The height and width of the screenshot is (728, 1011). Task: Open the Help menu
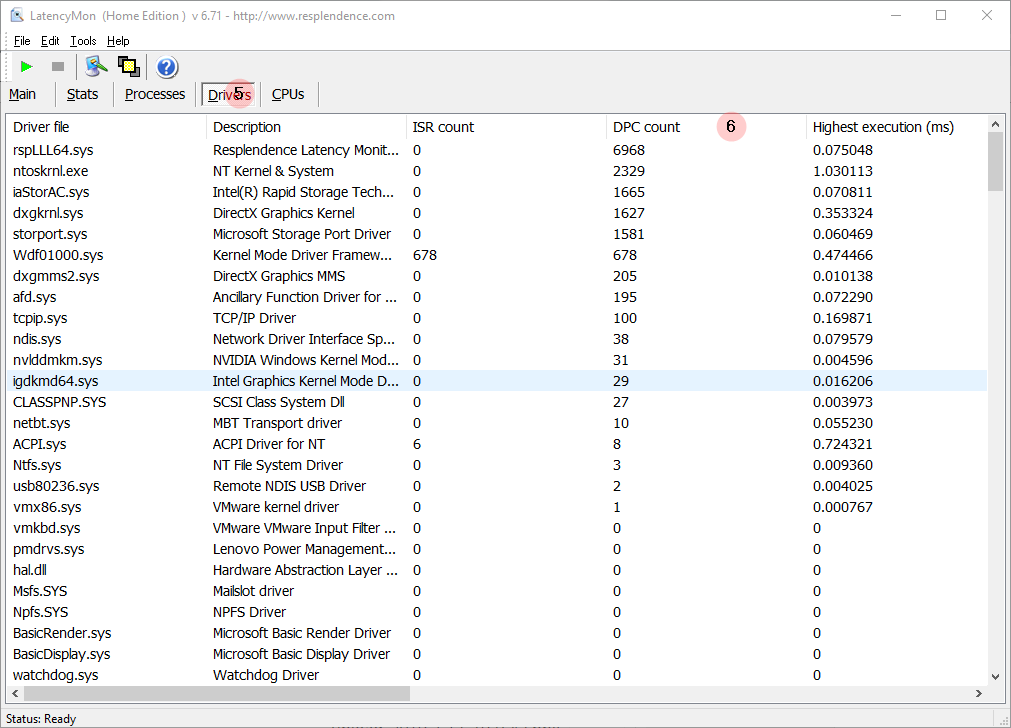(x=118, y=41)
